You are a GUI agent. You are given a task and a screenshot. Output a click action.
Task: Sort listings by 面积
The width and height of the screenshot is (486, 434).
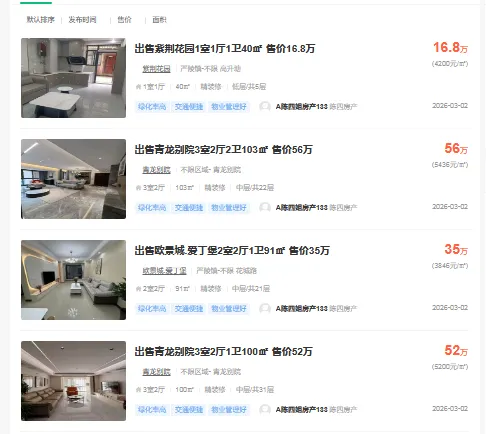[159, 20]
